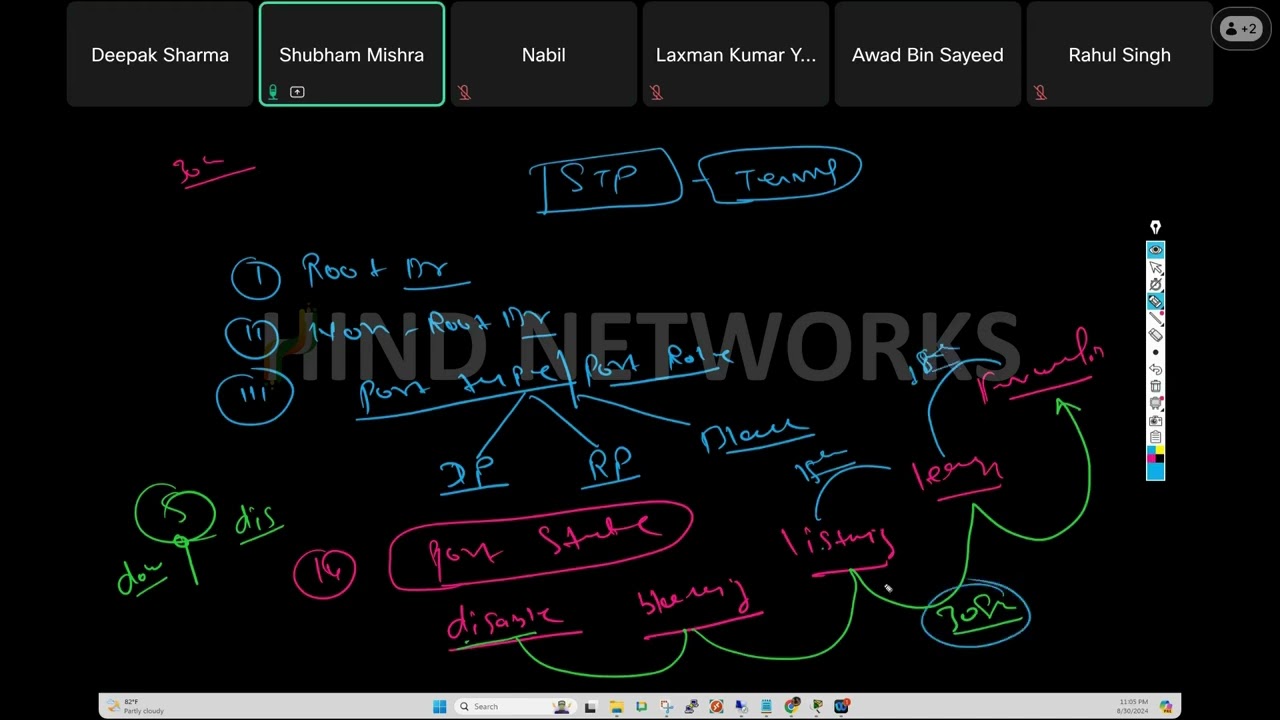Image resolution: width=1280 pixels, height=720 pixels.
Task: Select Rahul Singh participant tile
Action: tap(1120, 54)
